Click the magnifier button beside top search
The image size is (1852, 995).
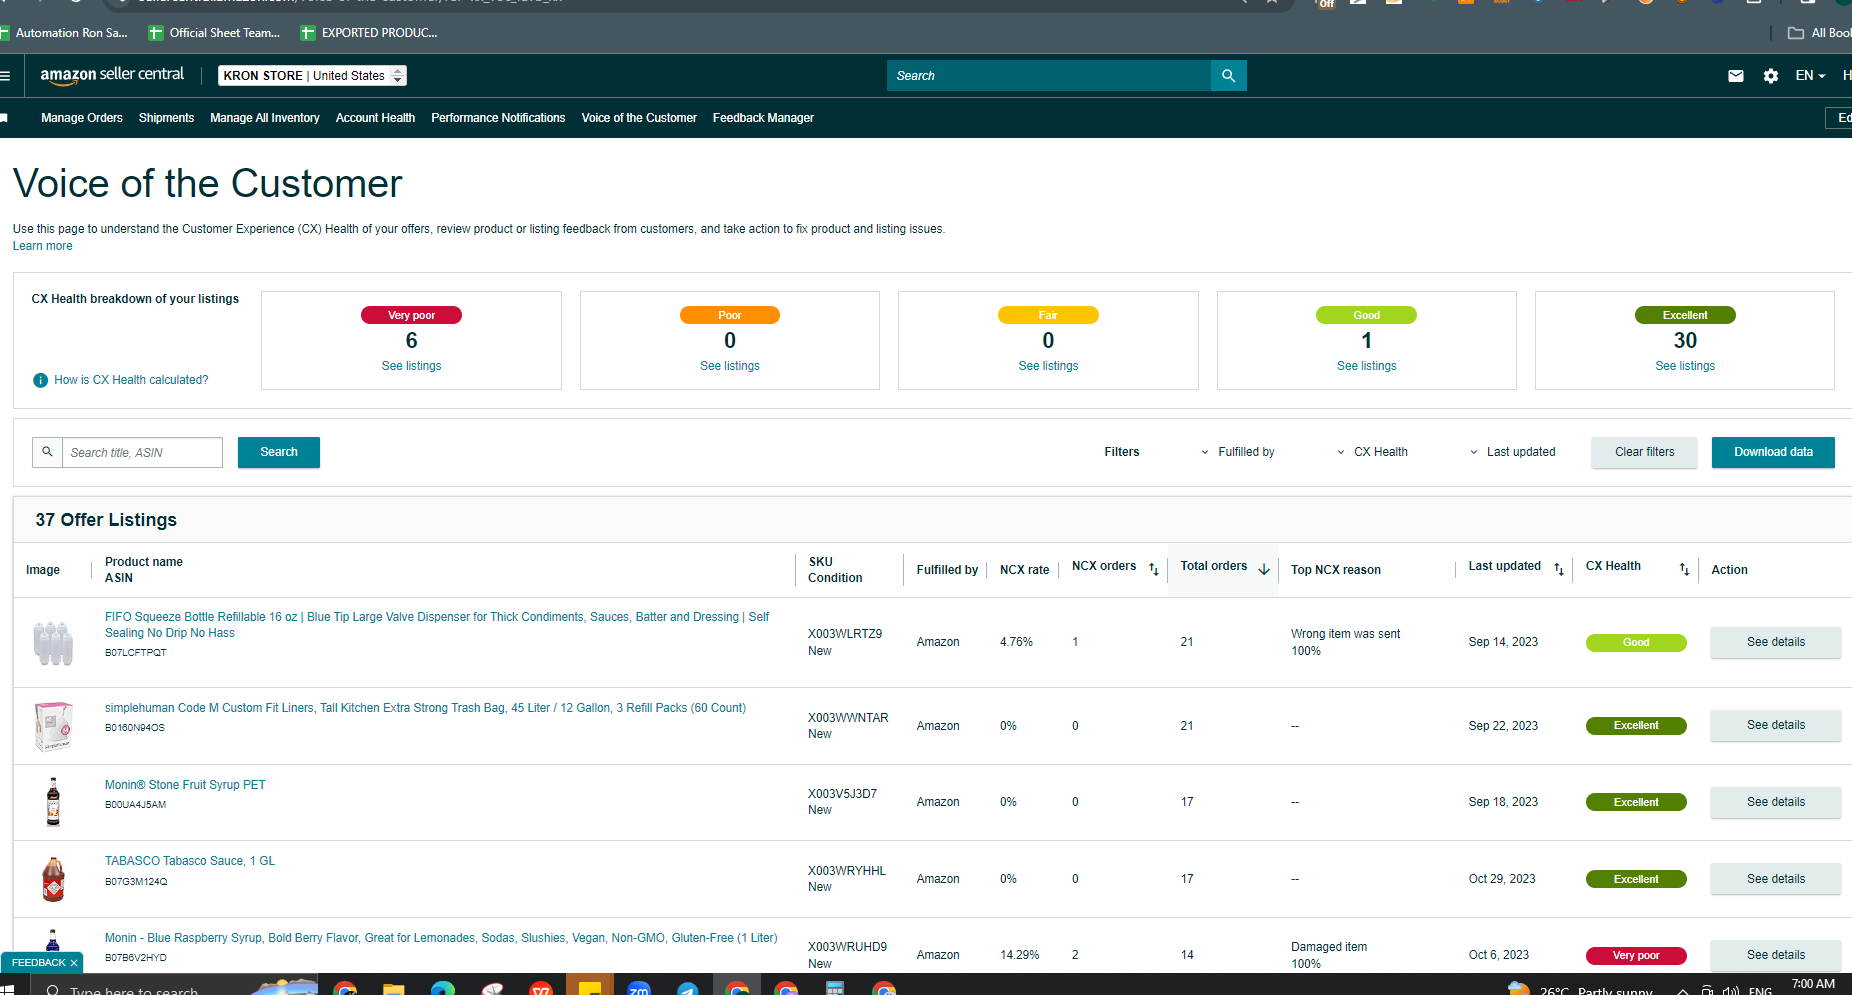(x=1228, y=76)
